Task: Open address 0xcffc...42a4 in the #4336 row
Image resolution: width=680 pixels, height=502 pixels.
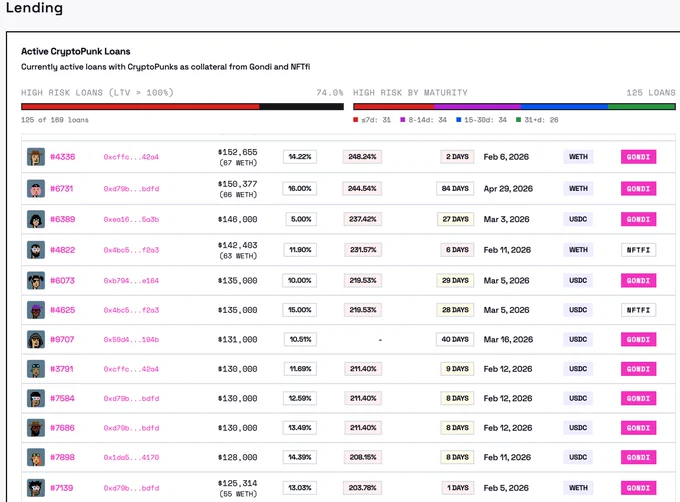Action: pyautogui.click(x=131, y=157)
